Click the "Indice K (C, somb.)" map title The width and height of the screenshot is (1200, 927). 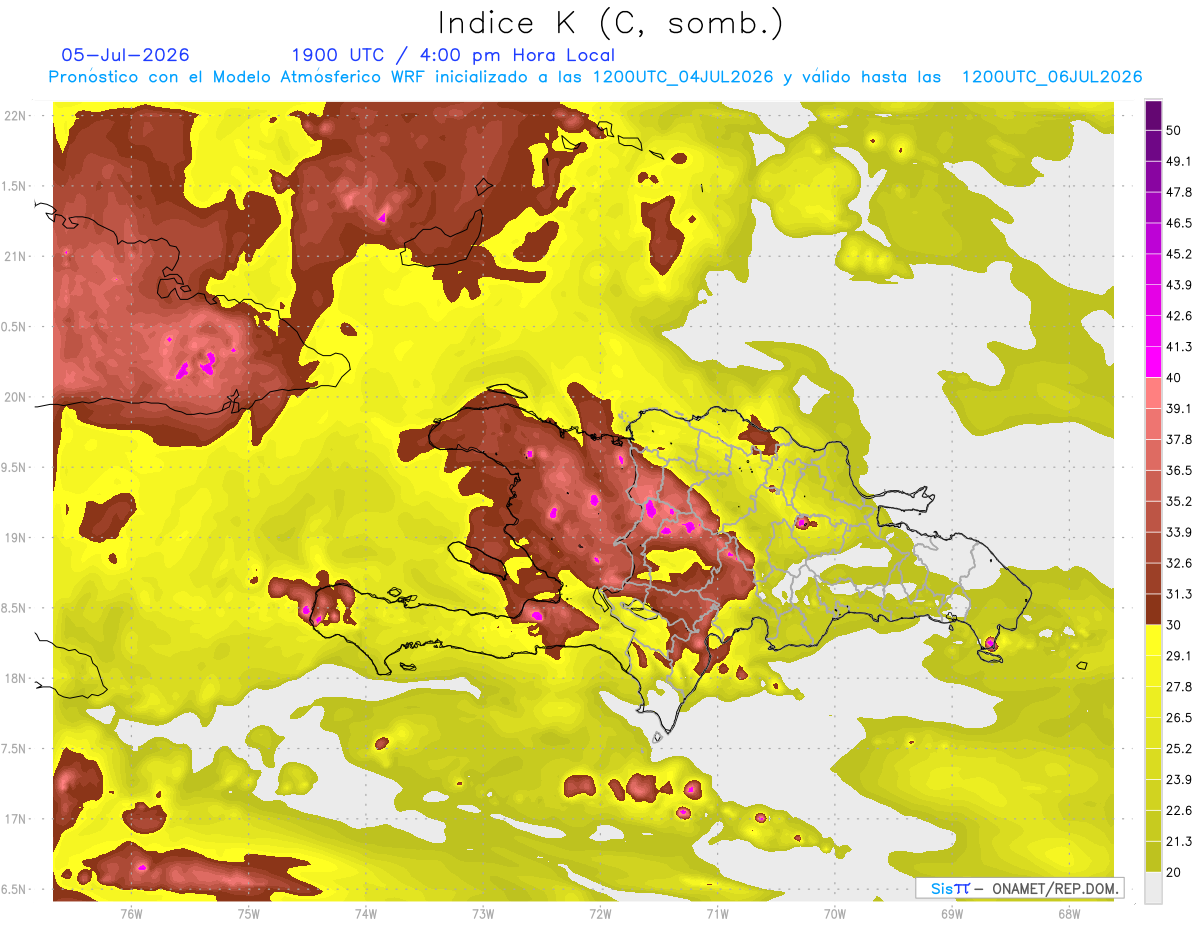(610, 23)
